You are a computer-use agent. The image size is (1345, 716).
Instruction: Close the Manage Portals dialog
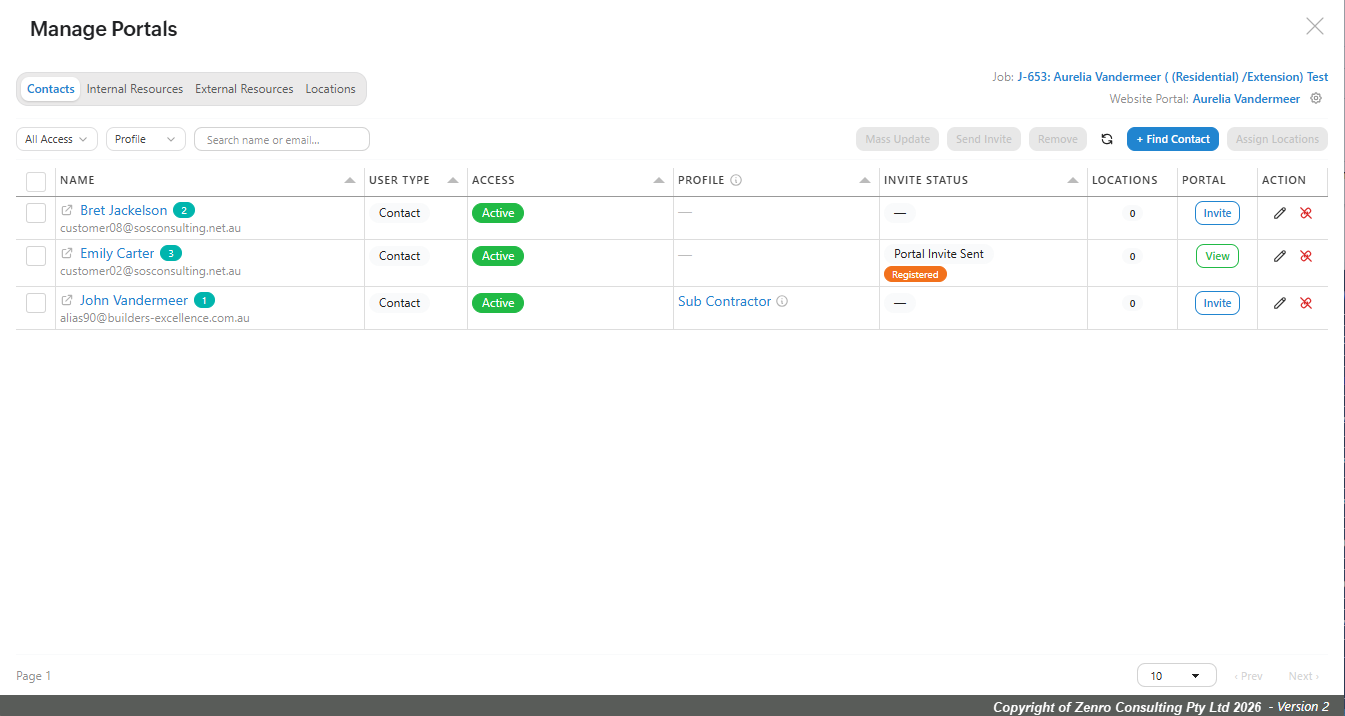(1315, 27)
